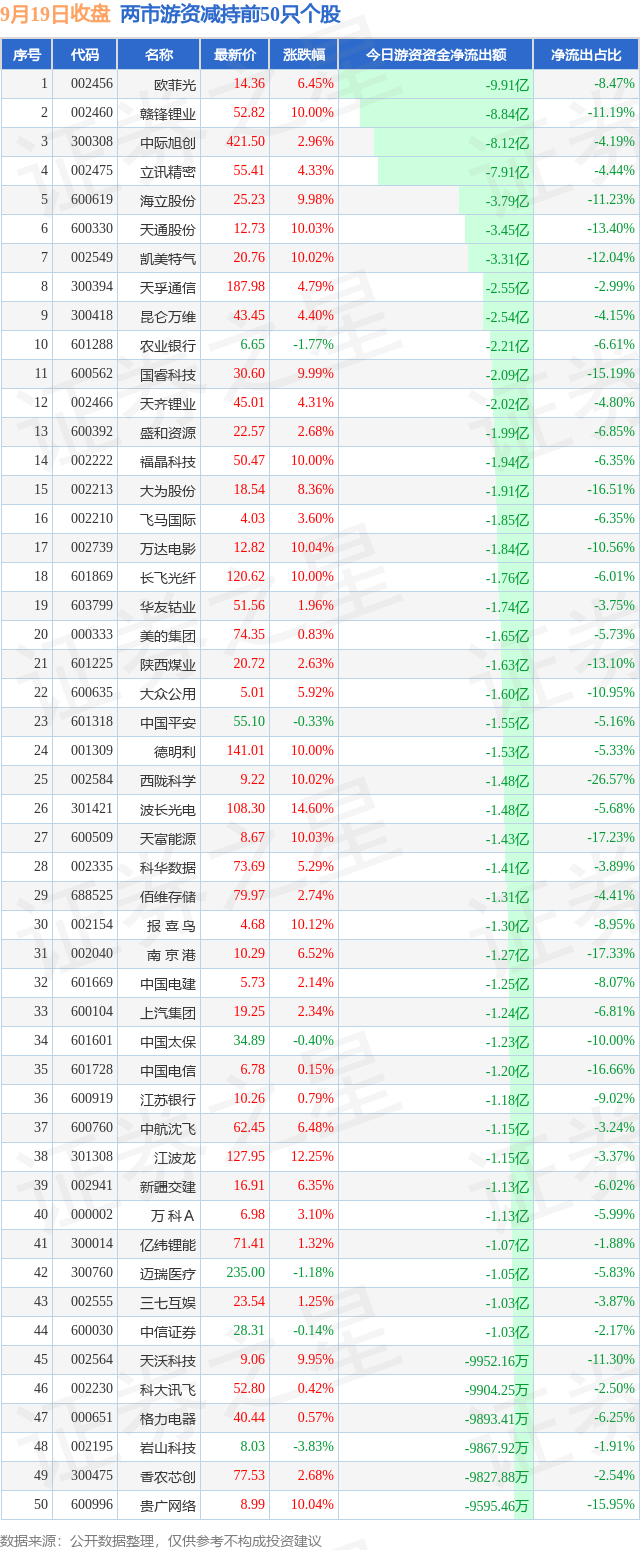The height and width of the screenshot is (1550, 640).
Task: Select the stock name 海立股份
Action: click(x=168, y=200)
